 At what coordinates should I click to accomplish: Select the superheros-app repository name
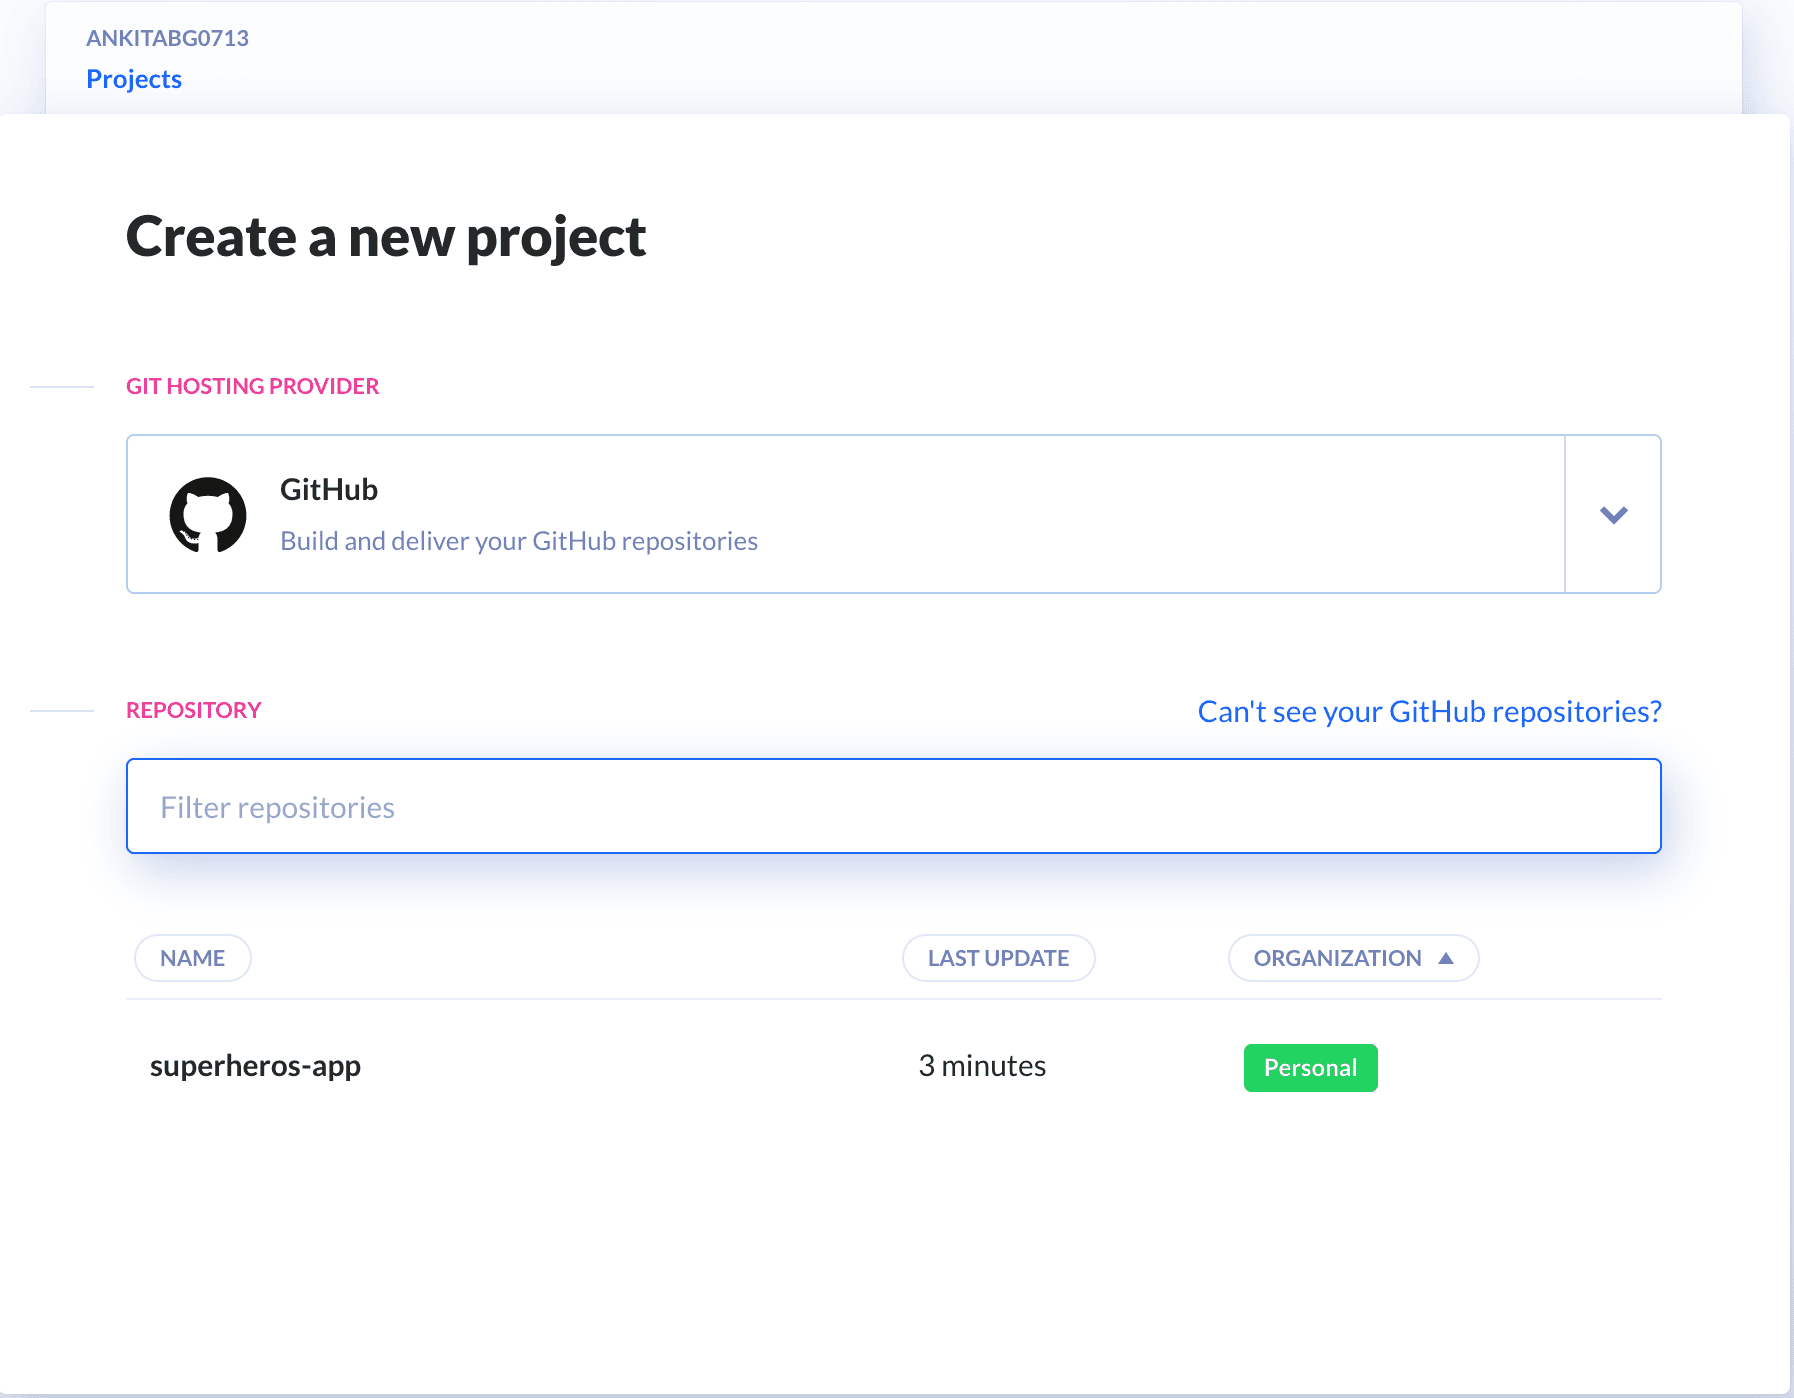tap(256, 1065)
